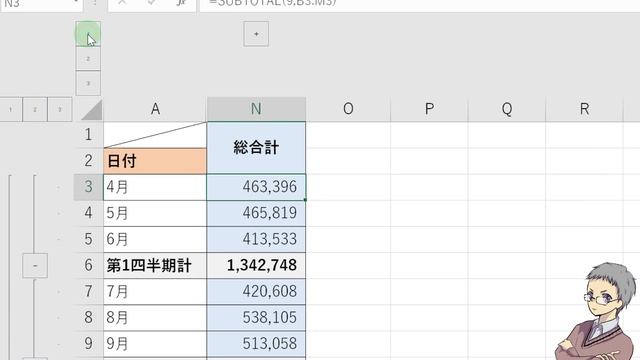Click the Name Box showing N3
Screen dimensions: 640x360
pyautogui.click(x=41, y=4)
